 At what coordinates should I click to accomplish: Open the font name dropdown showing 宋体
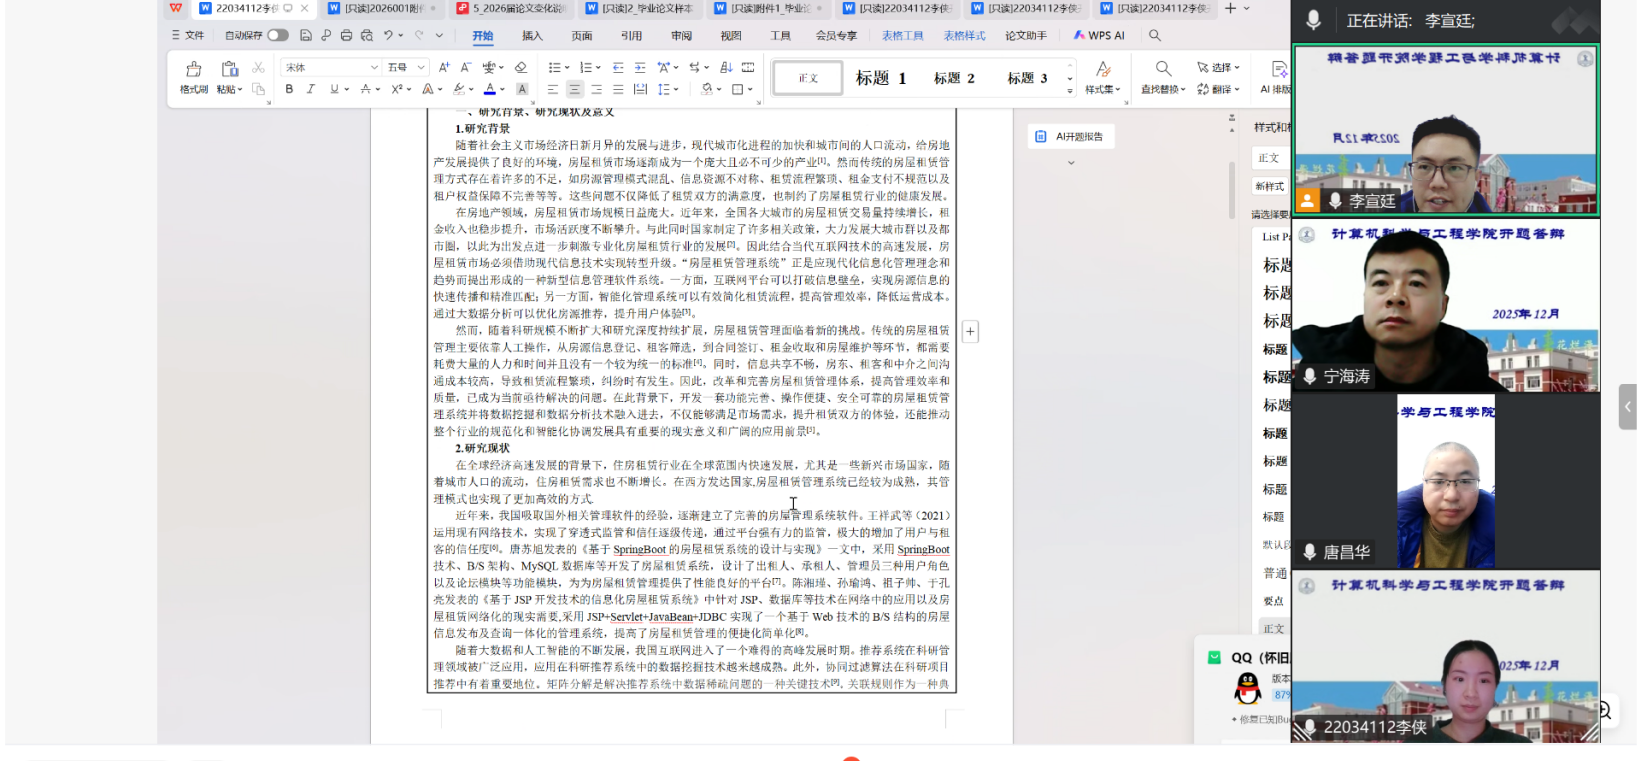(331, 67)
